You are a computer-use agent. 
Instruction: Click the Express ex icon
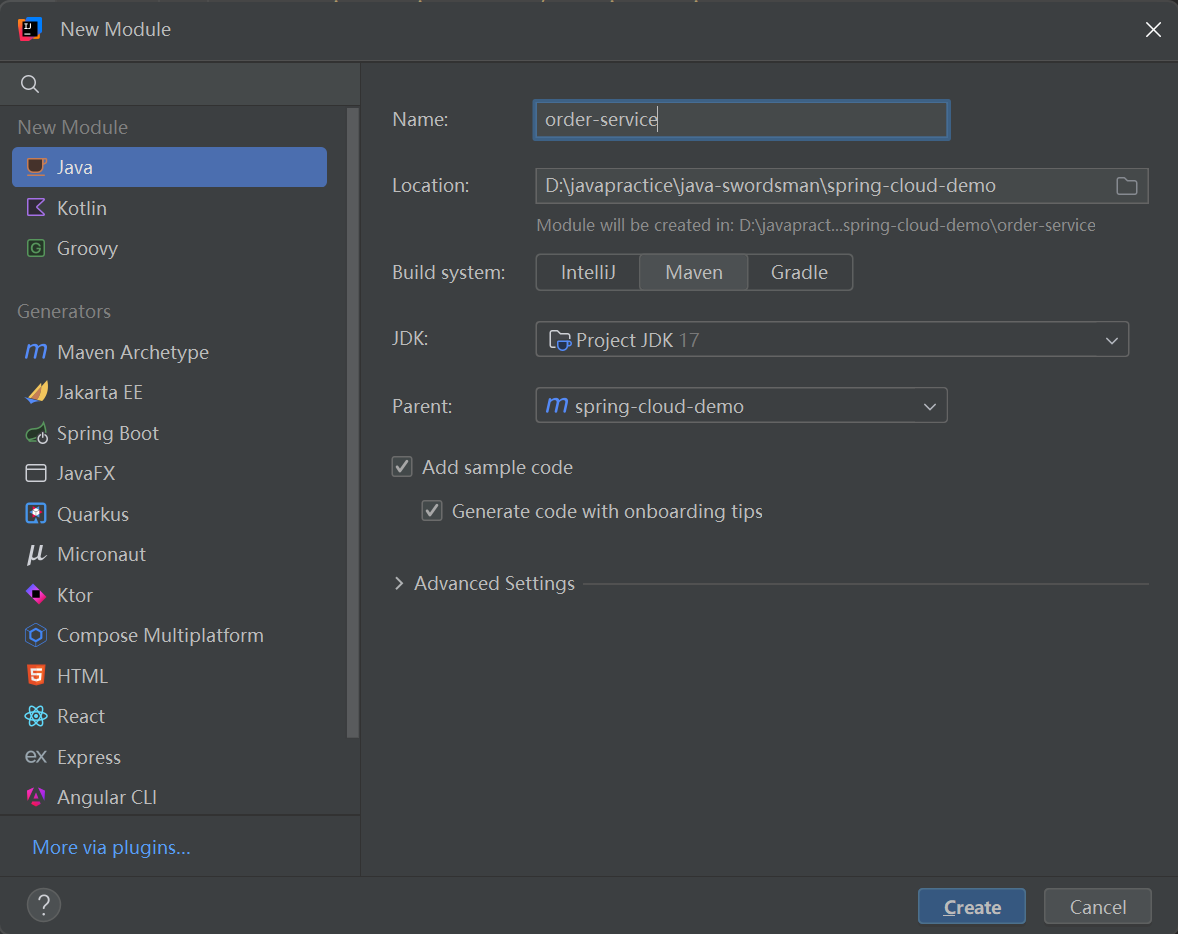[x=36, y=757]
